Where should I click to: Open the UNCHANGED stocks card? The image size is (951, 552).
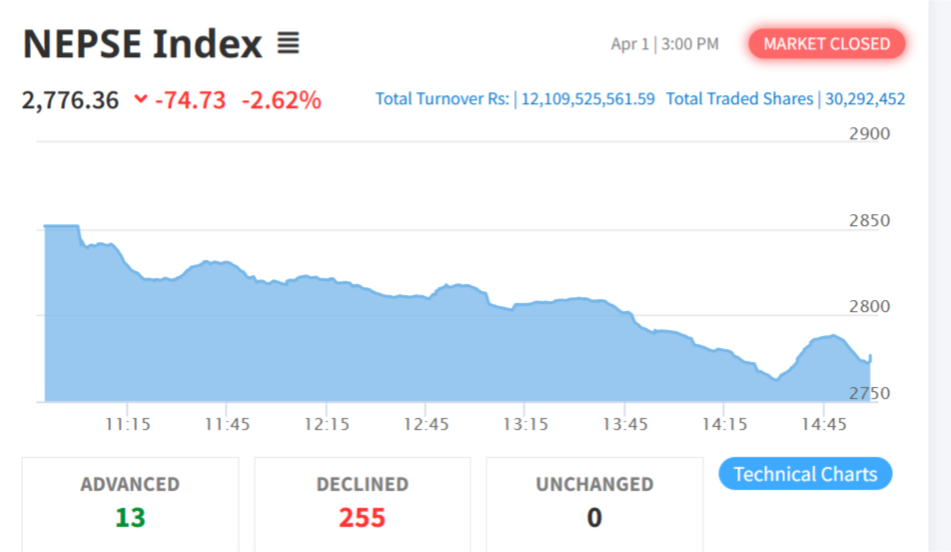594,503
